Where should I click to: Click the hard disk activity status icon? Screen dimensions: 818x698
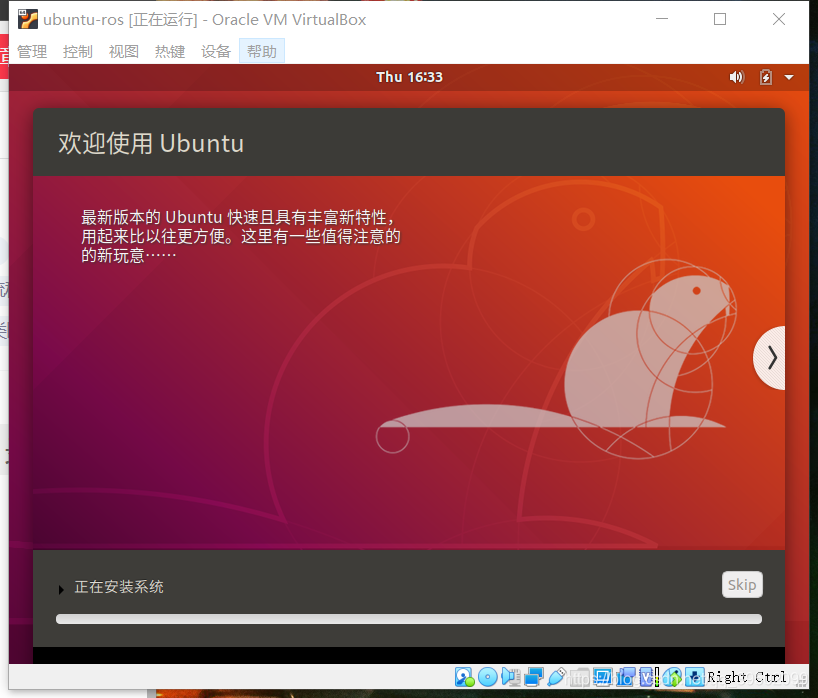464,677
